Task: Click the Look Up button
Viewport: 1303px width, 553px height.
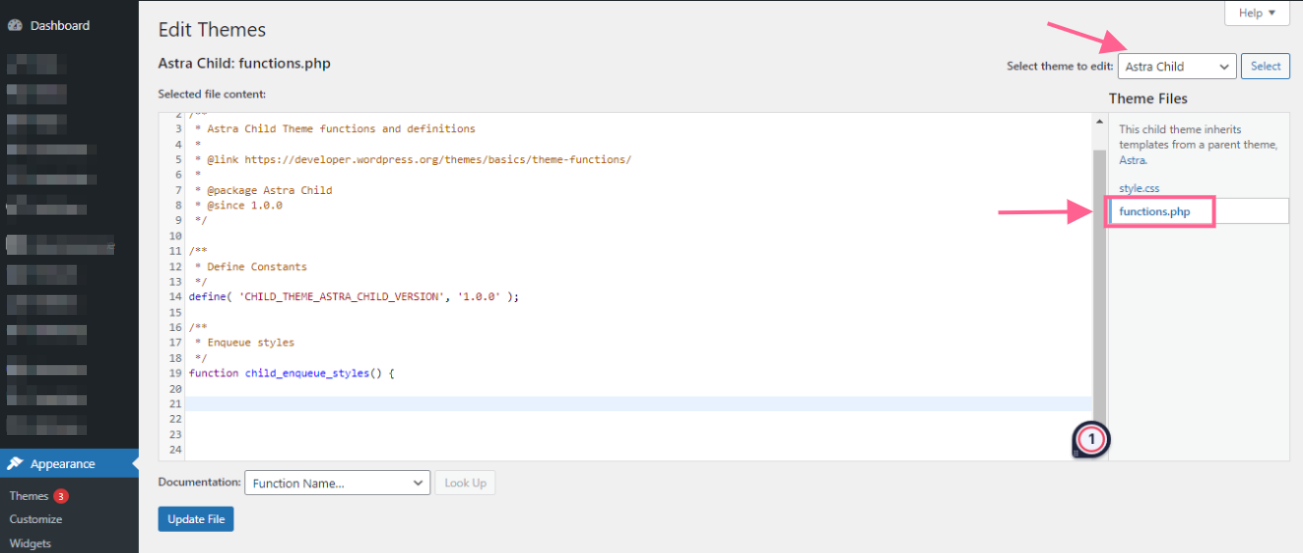Action: coord(465,483)
